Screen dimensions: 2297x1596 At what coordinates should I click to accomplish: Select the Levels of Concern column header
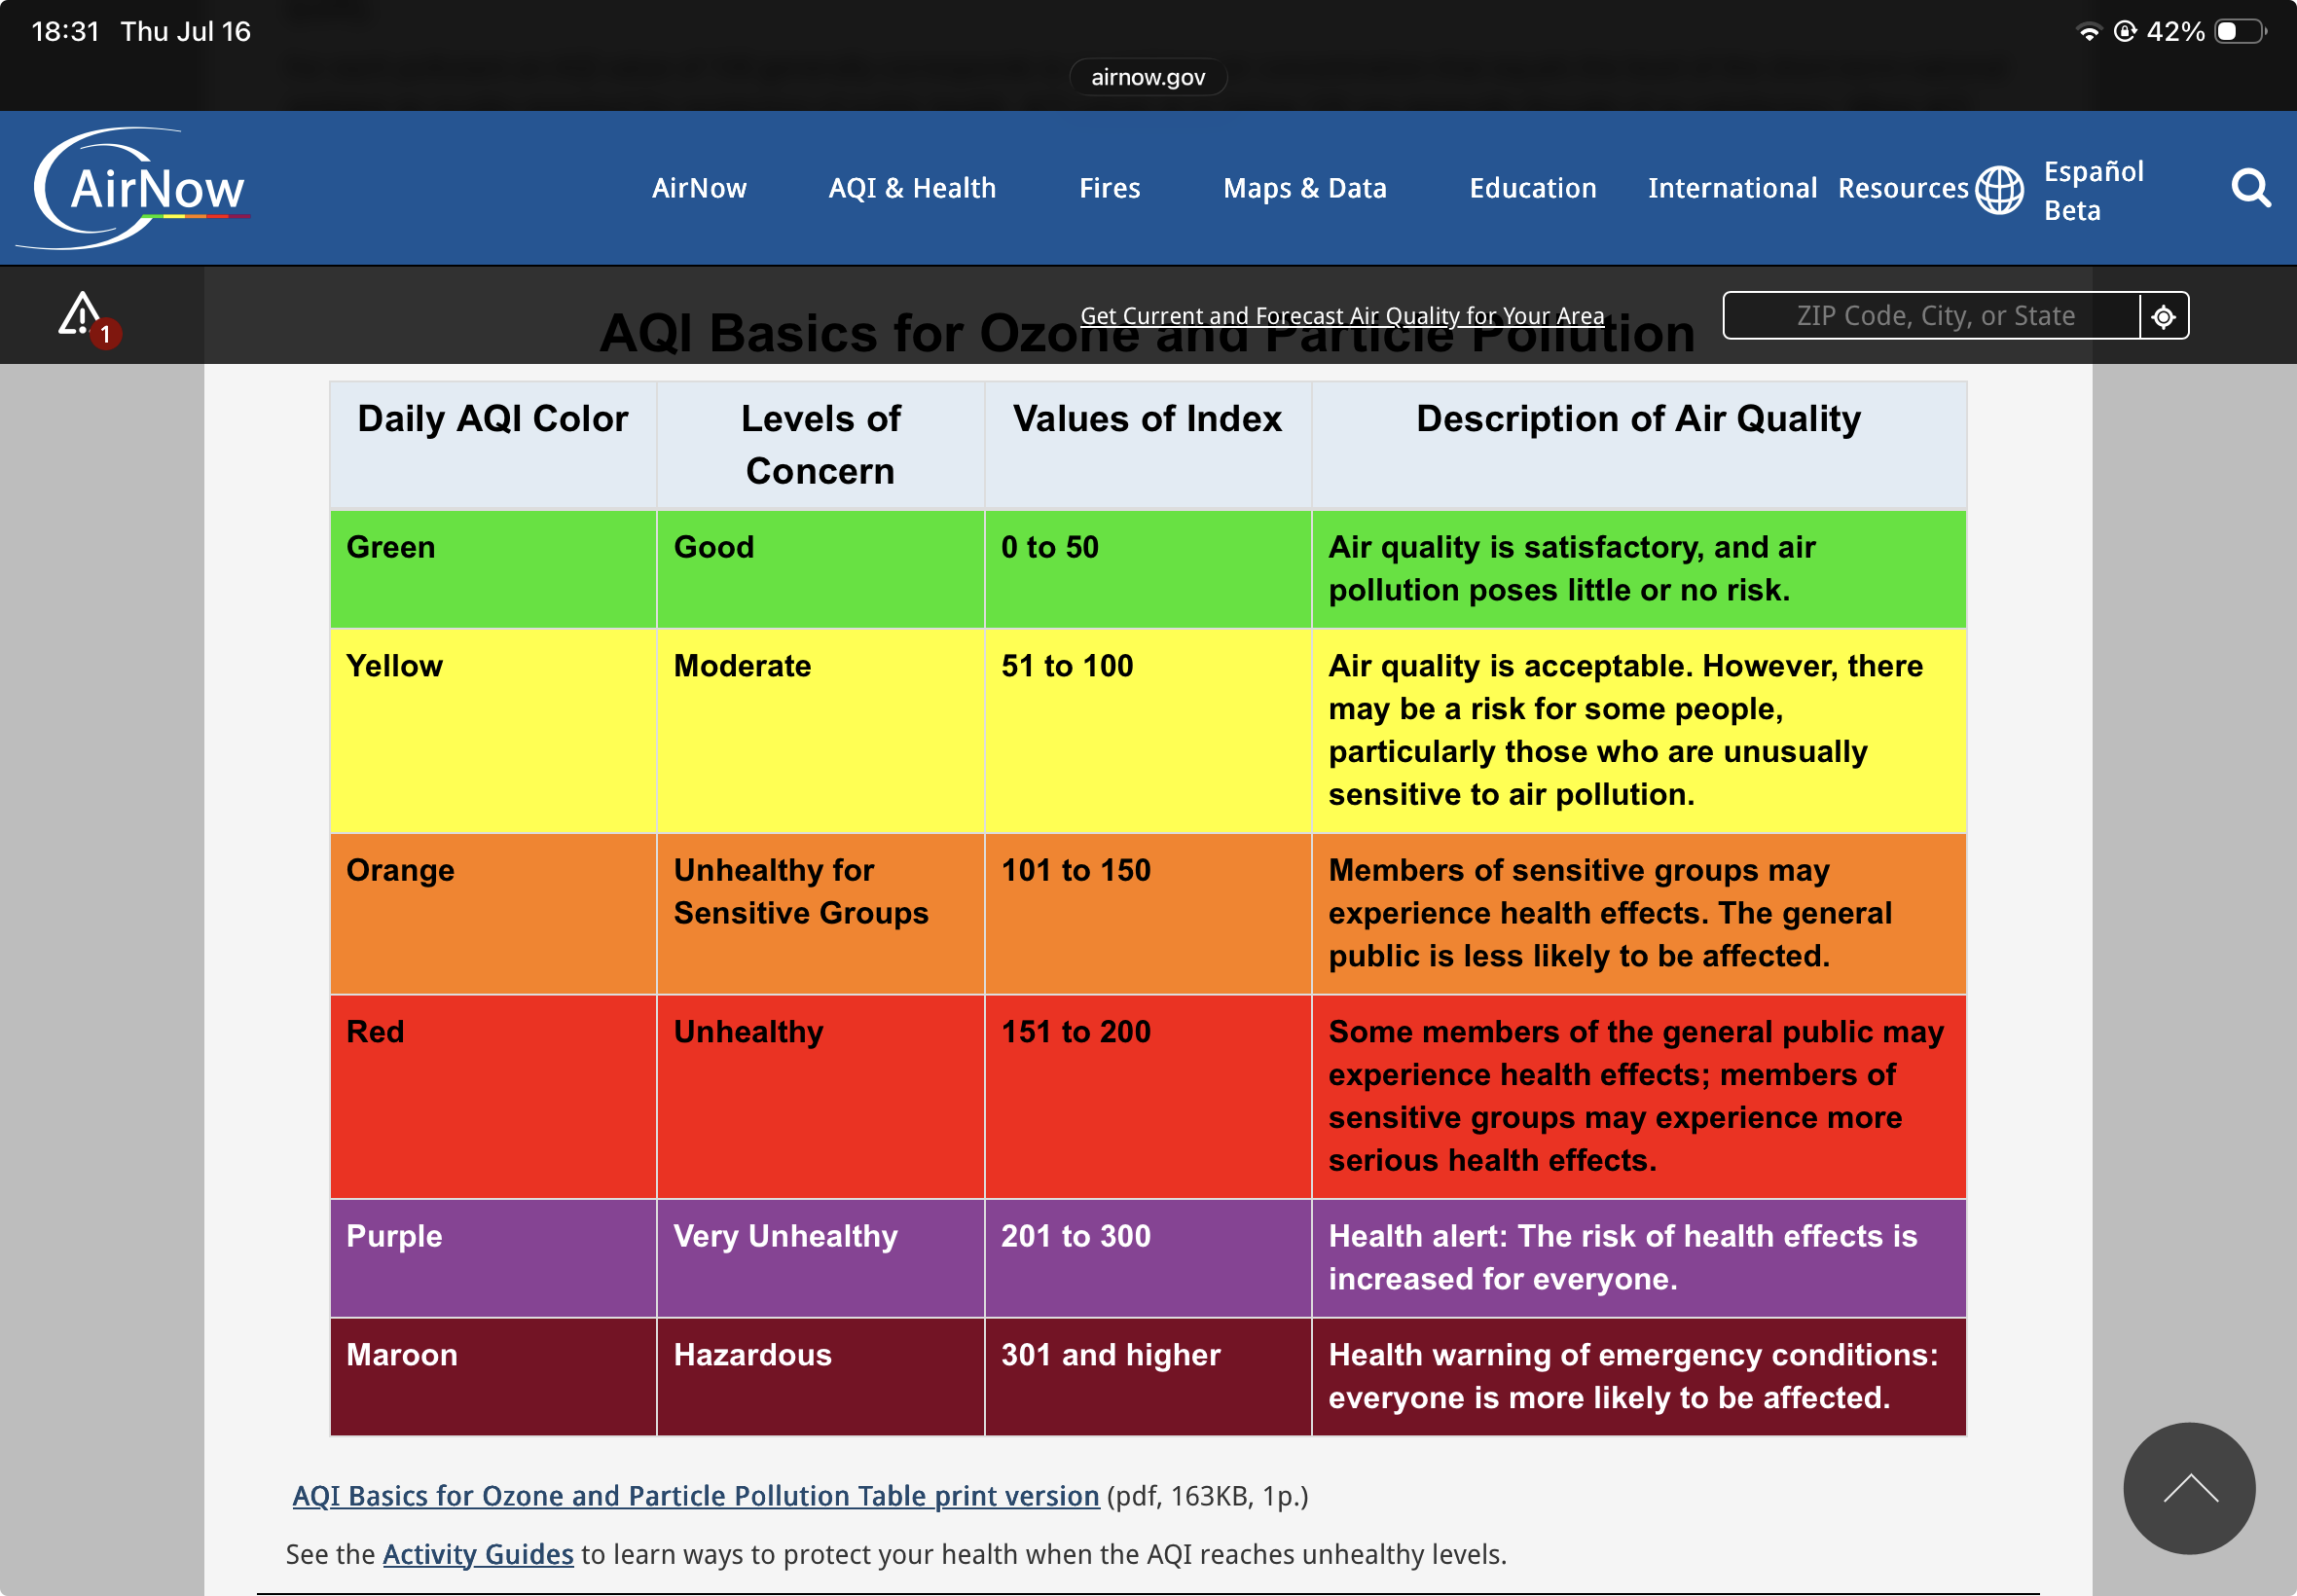click(821, 445)
